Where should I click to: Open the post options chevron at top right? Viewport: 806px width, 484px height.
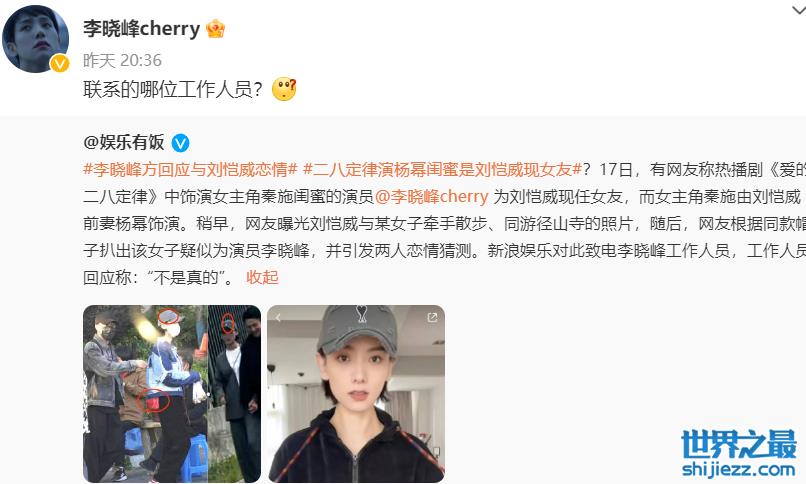[798, 10]
